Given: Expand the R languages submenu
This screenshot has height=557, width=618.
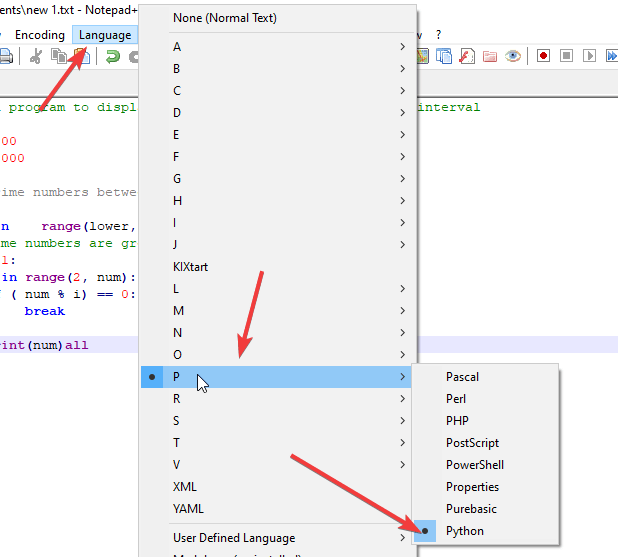Looking at the screenshot, I should 278,399.
